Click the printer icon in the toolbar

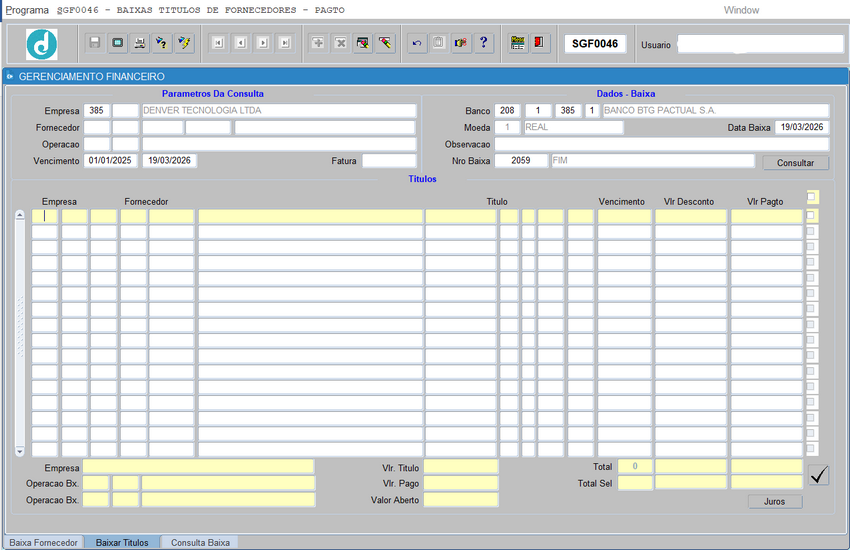139,43
